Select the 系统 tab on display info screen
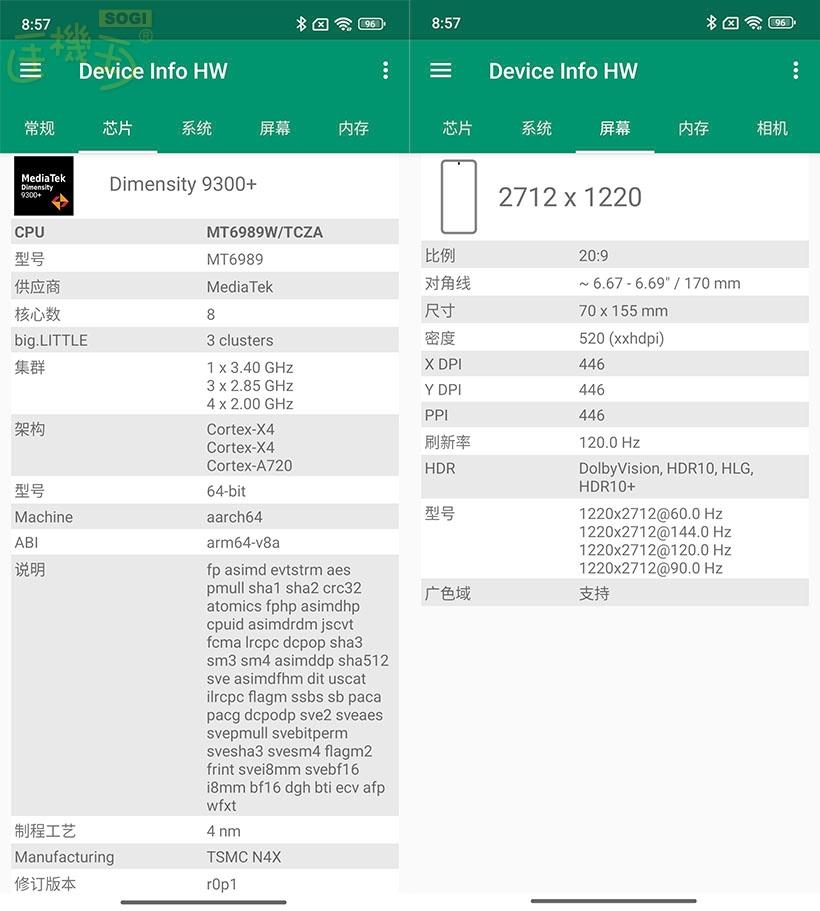Screen dimensions: 820x911 click(536, 128)
